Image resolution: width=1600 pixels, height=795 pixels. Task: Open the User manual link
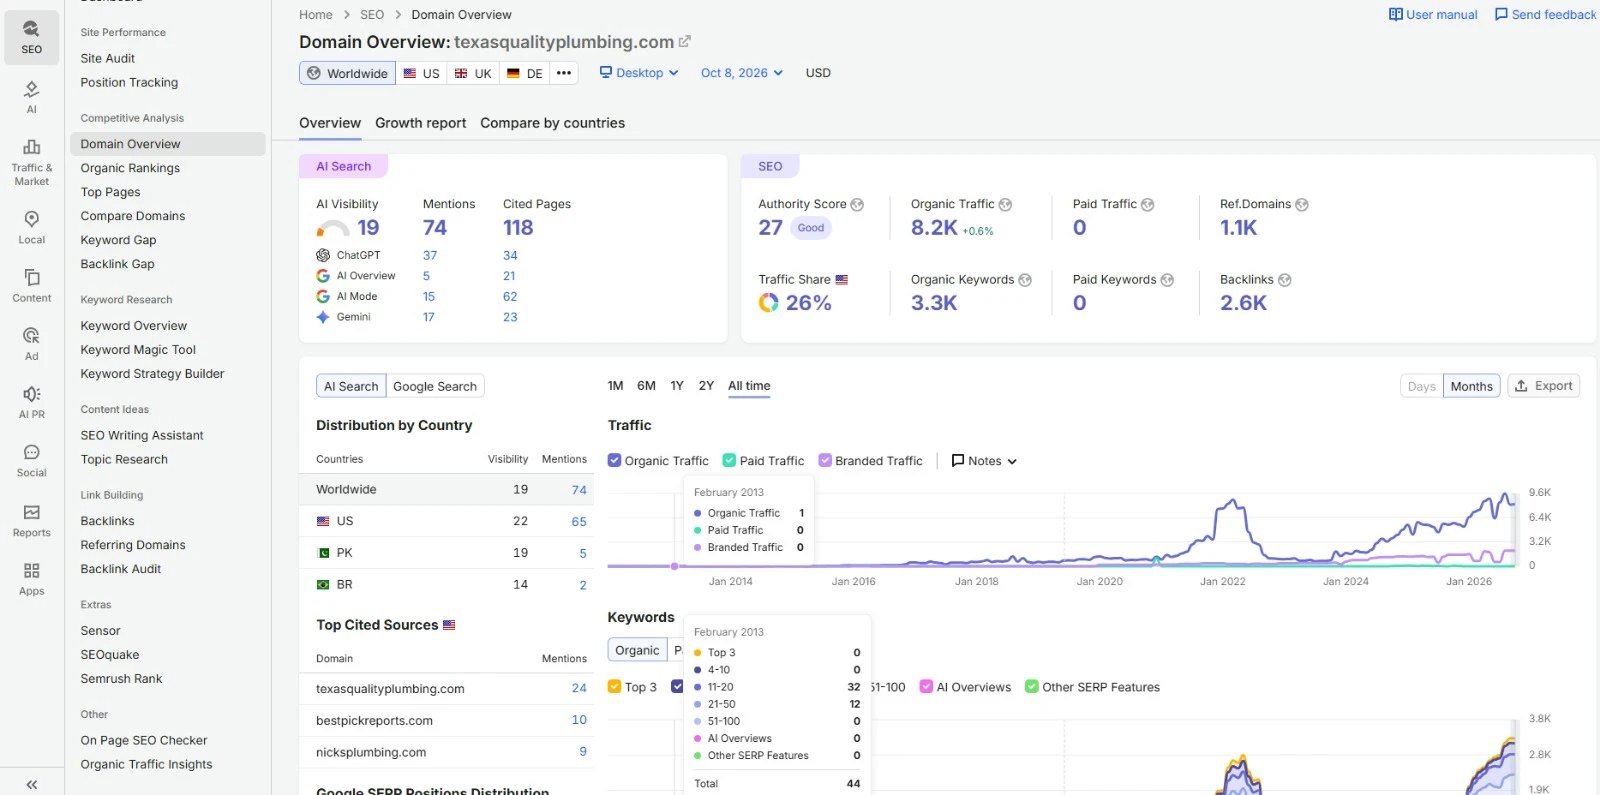pos(1433,15)
